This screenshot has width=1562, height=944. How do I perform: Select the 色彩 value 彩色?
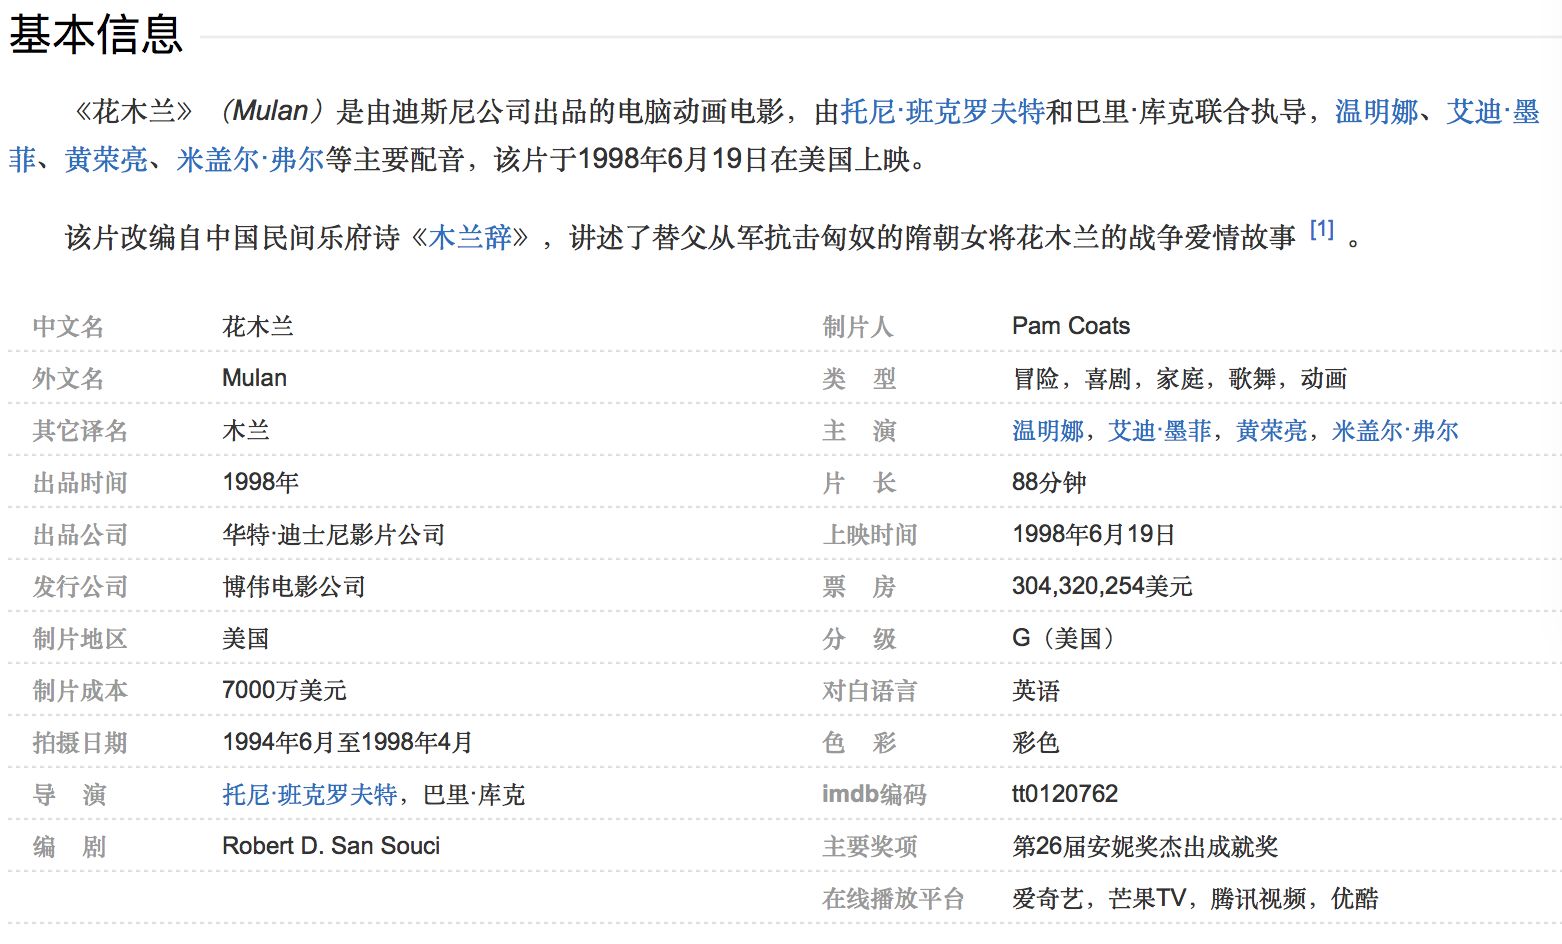(1036, 743)
